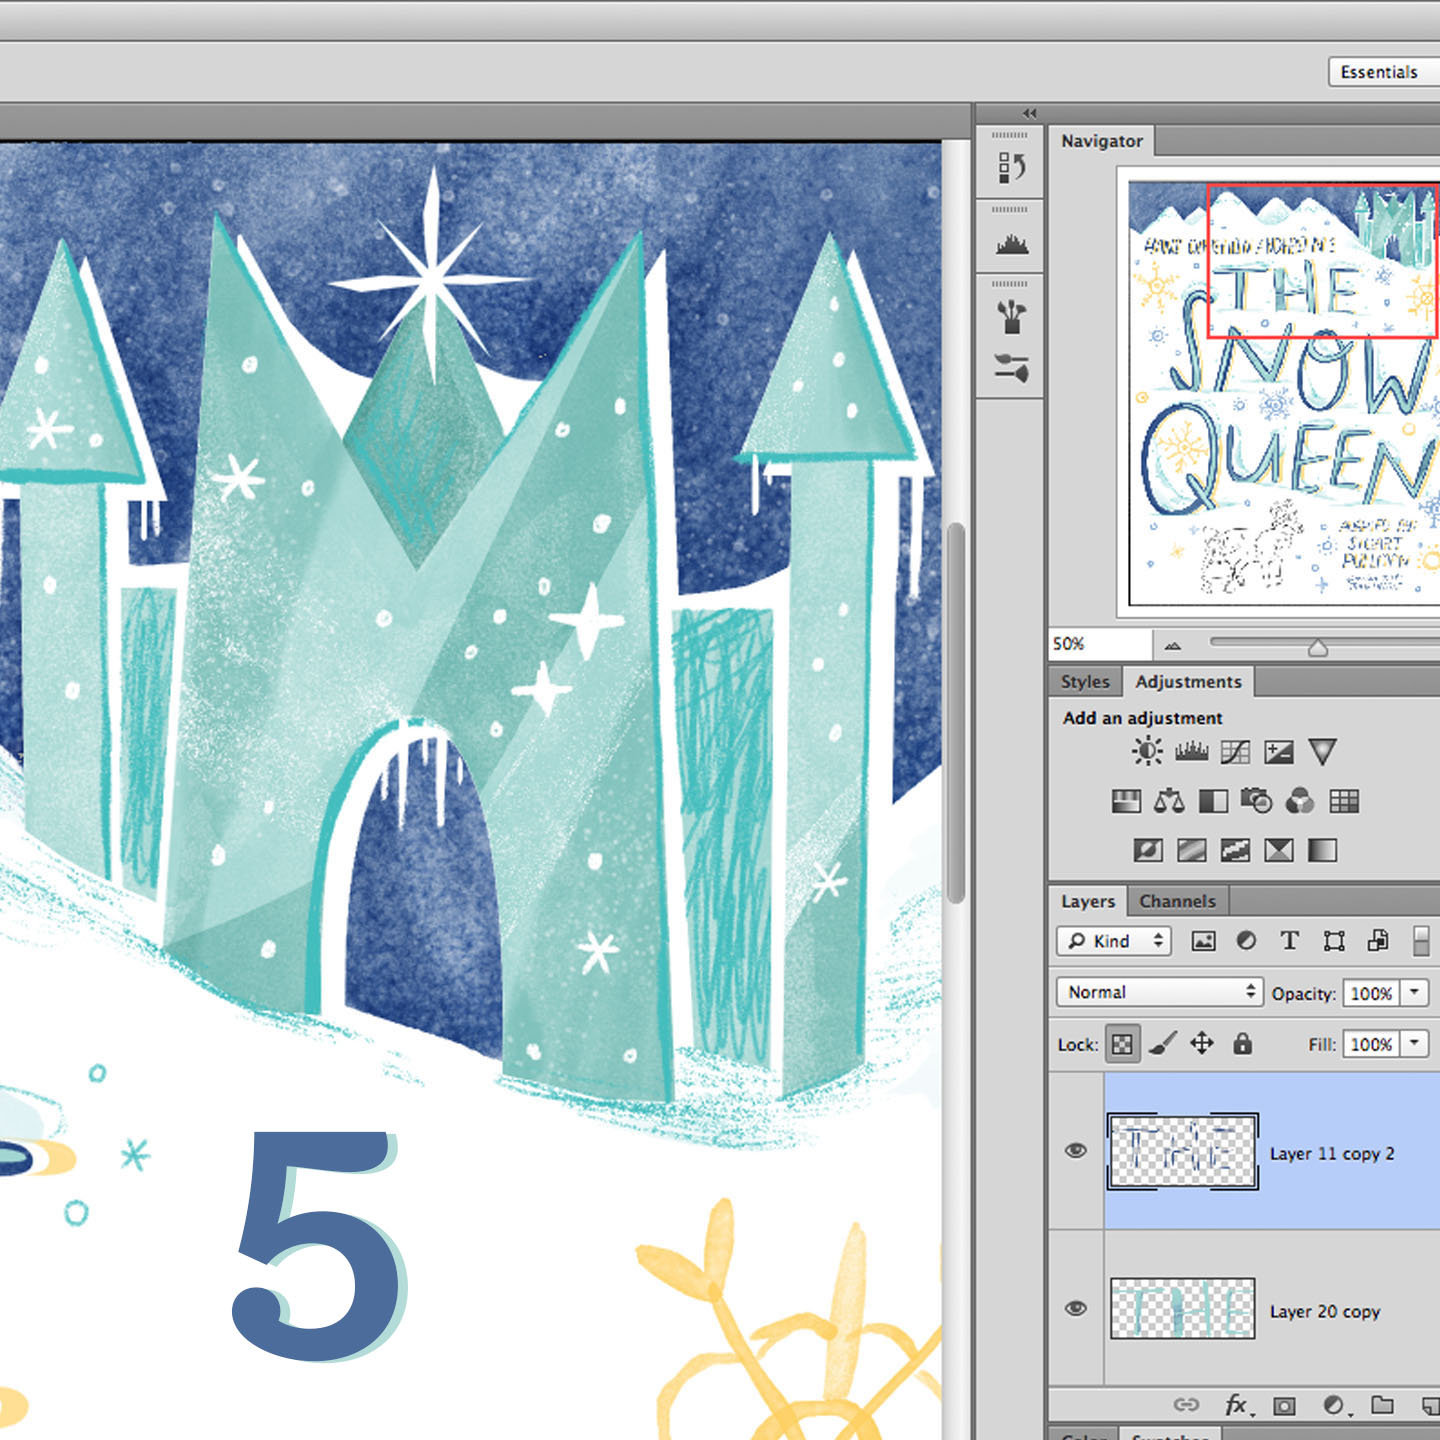
Task: Click the Layer 11 copy 2 name
Action: click(1332, 1154)
